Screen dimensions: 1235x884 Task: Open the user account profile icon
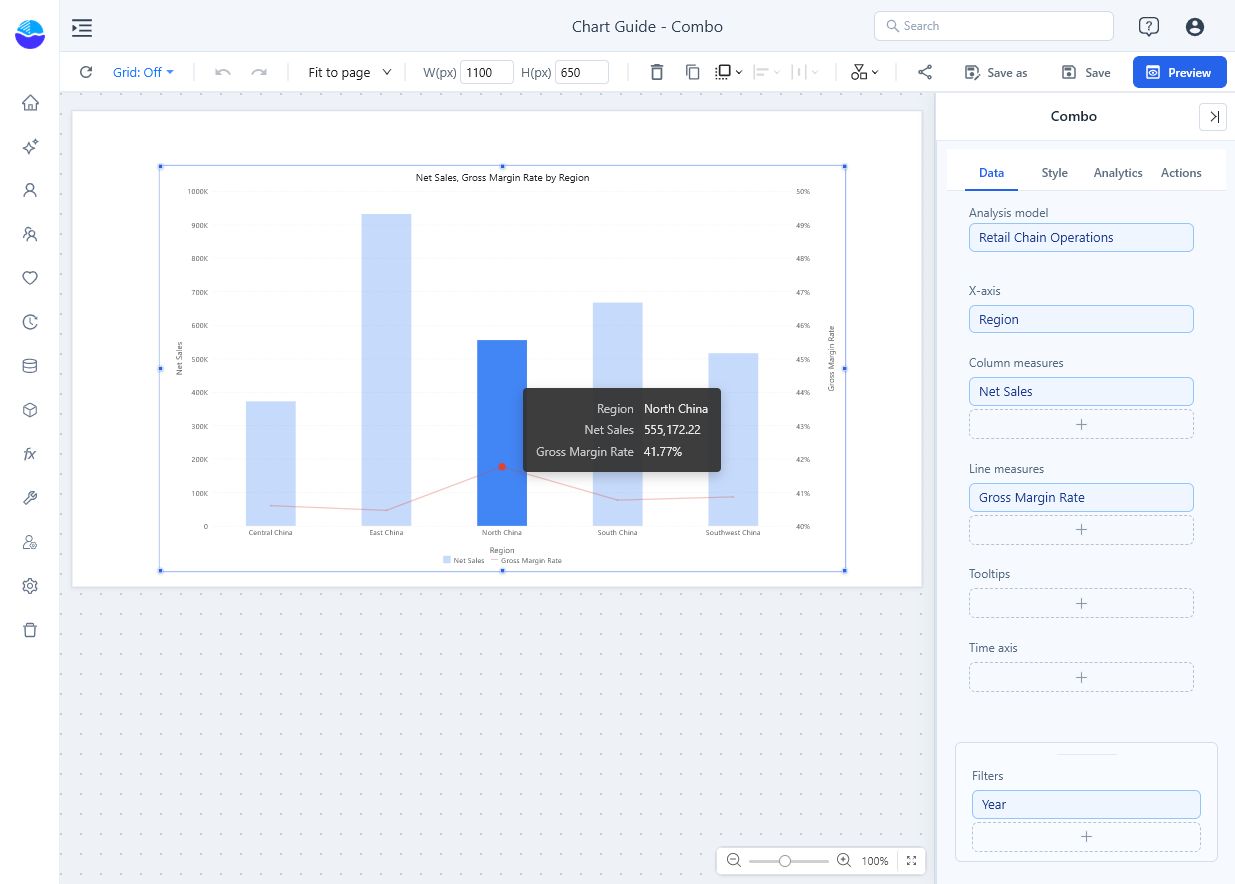coord(1194,27)
